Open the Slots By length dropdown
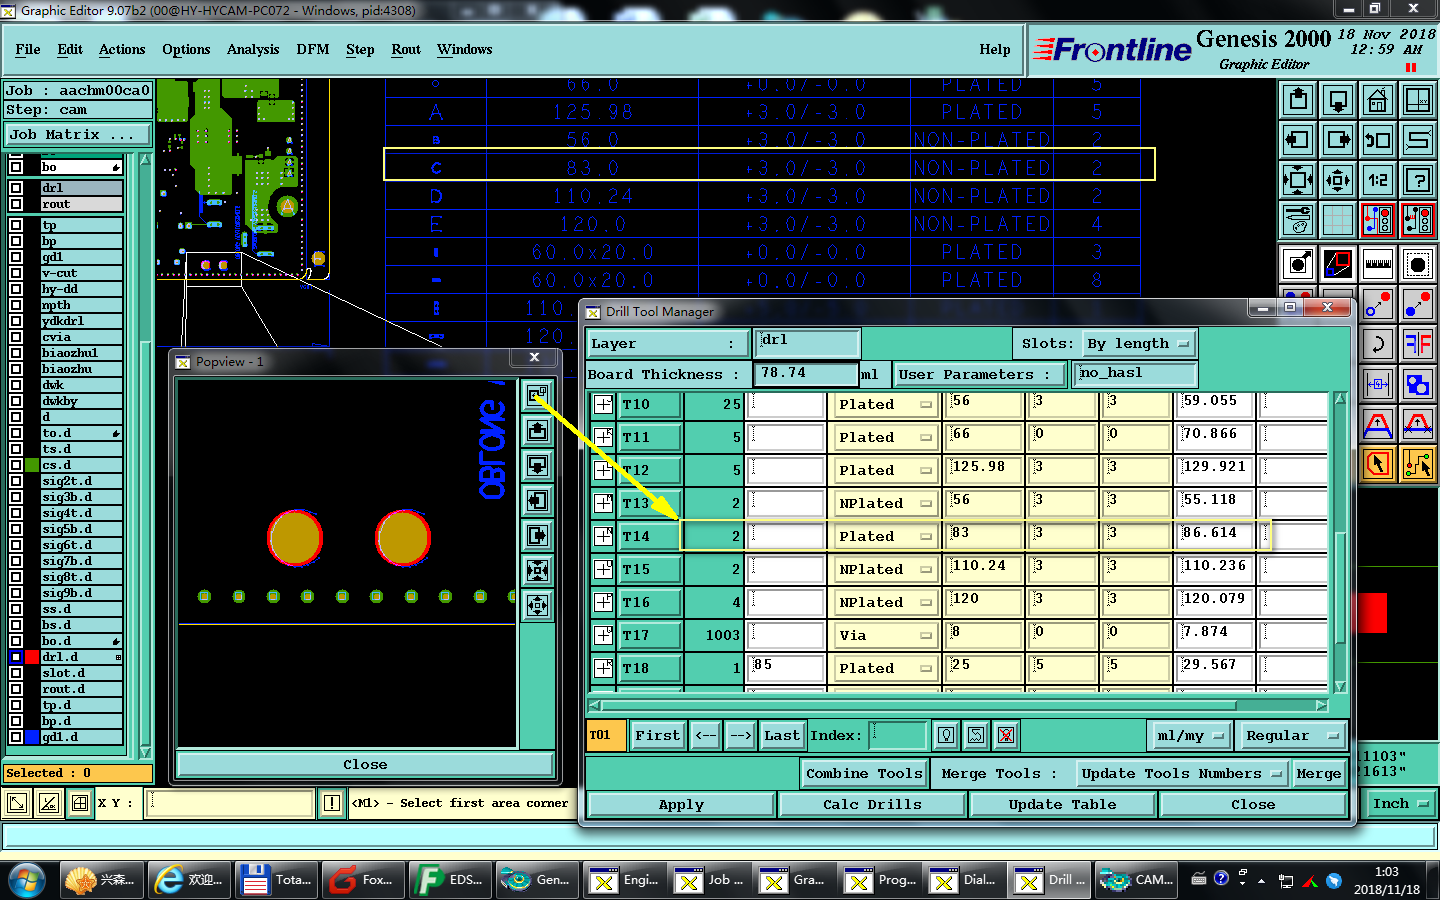 click(x=1139, y=344)
